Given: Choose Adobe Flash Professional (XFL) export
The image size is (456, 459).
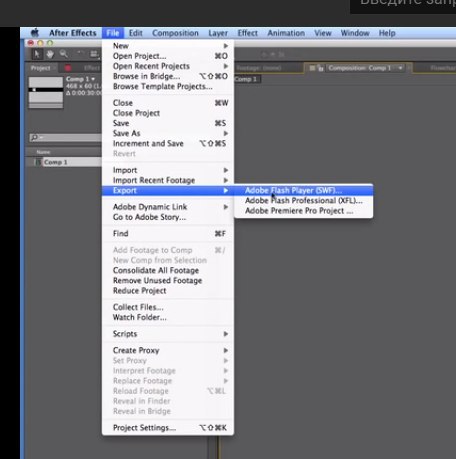Looking at the screenshot, I should (x=303, y=200).
